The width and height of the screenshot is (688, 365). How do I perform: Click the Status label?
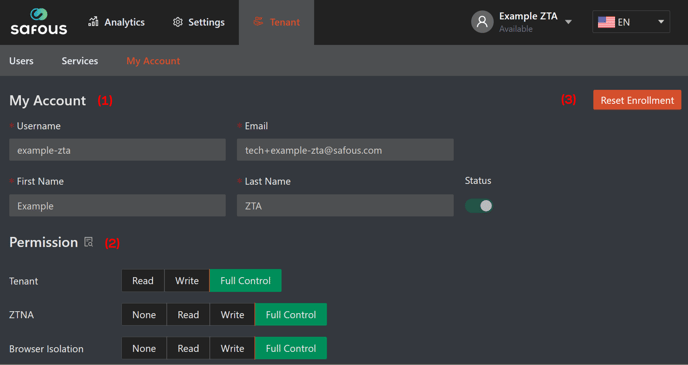[478, 181]
